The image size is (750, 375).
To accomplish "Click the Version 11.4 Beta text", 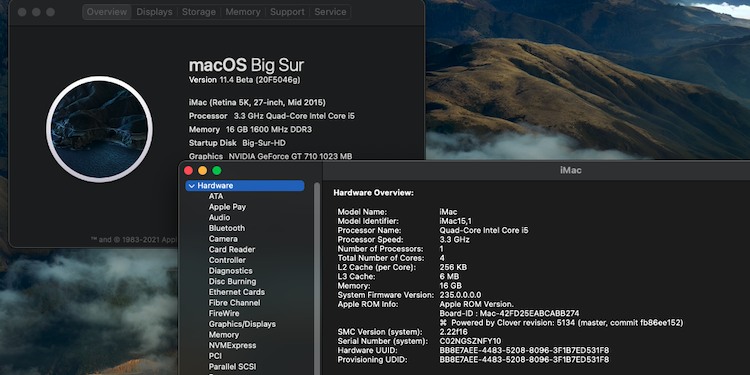I will coord(244,80).
